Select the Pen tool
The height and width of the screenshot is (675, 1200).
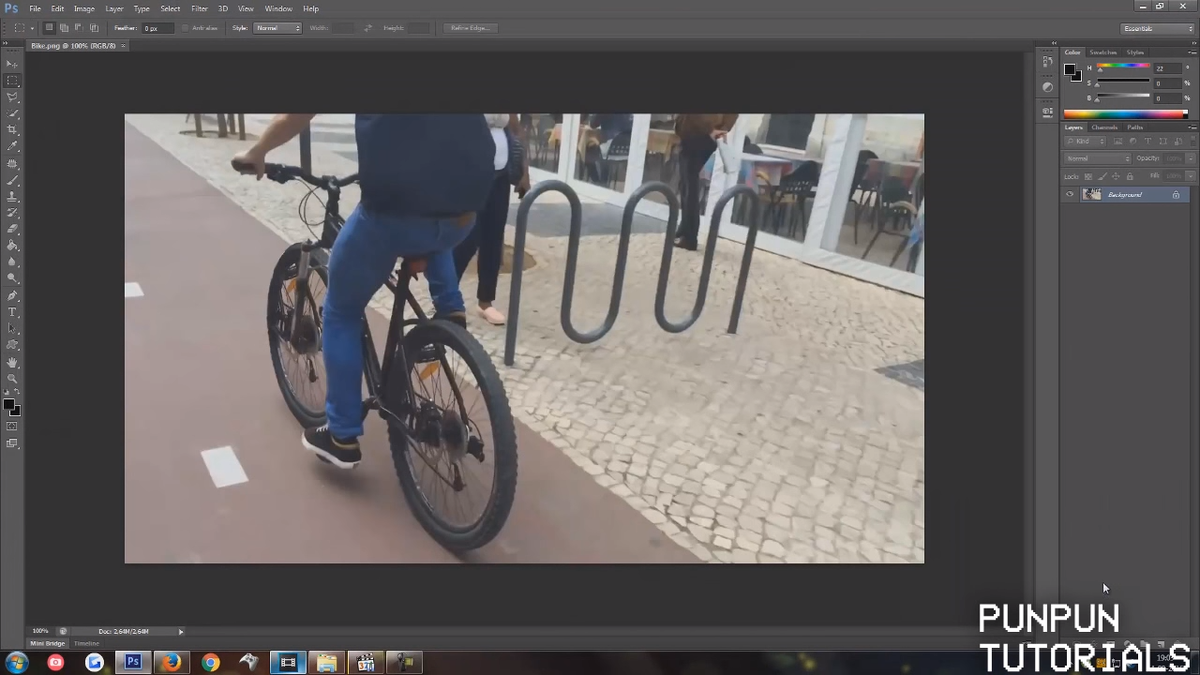pyautogui.click(x=12, y=296)
